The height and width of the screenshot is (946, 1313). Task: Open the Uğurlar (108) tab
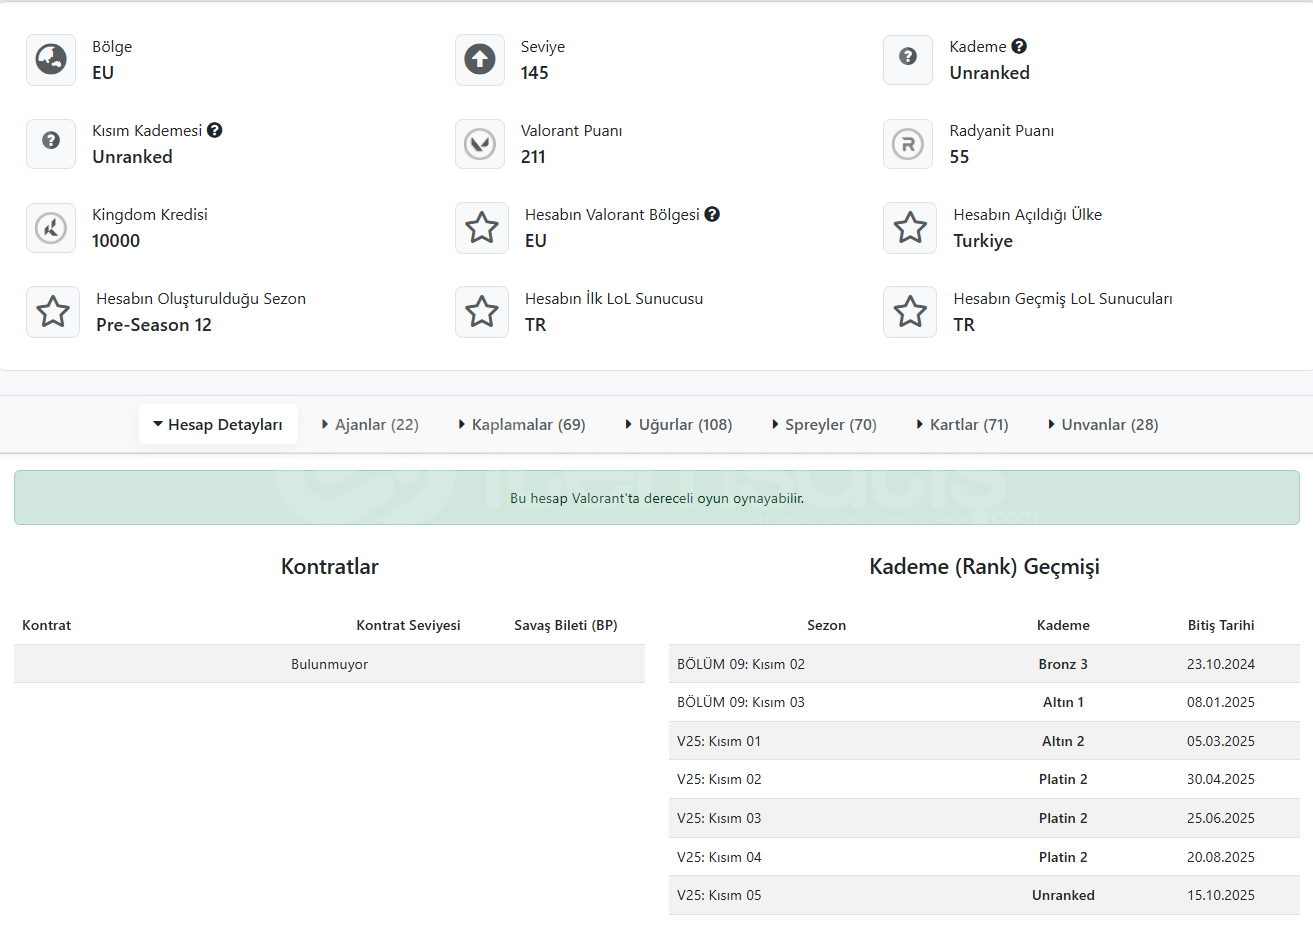(x=679, y=425)
